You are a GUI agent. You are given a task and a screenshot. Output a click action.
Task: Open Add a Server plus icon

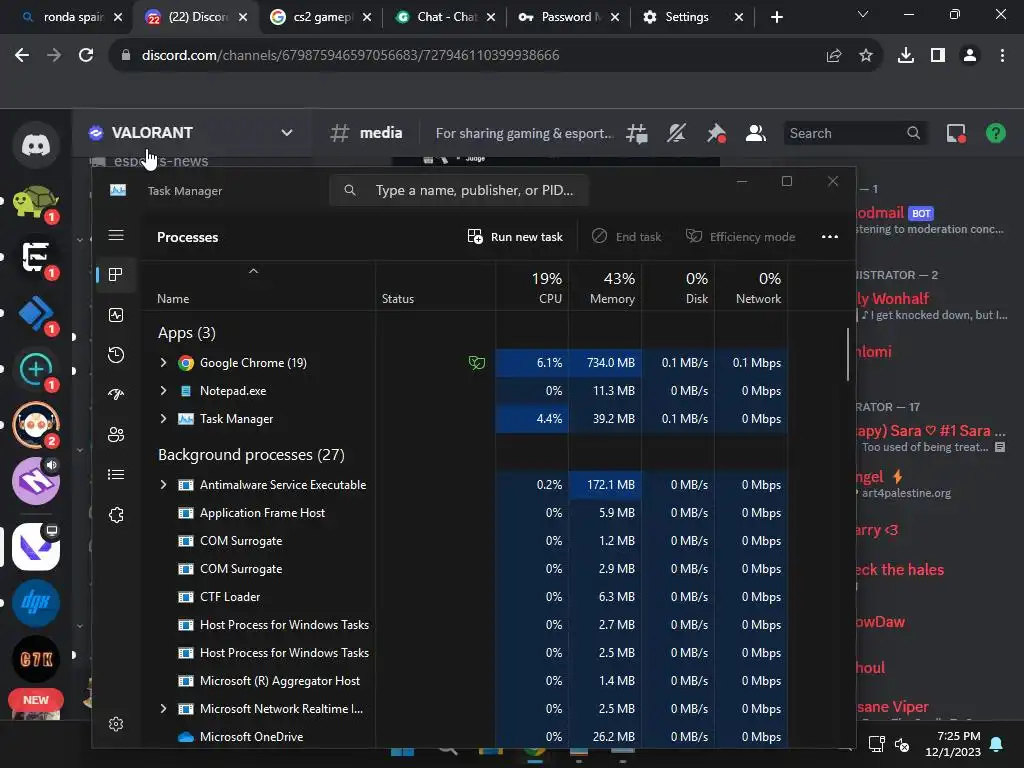point(36,370)
